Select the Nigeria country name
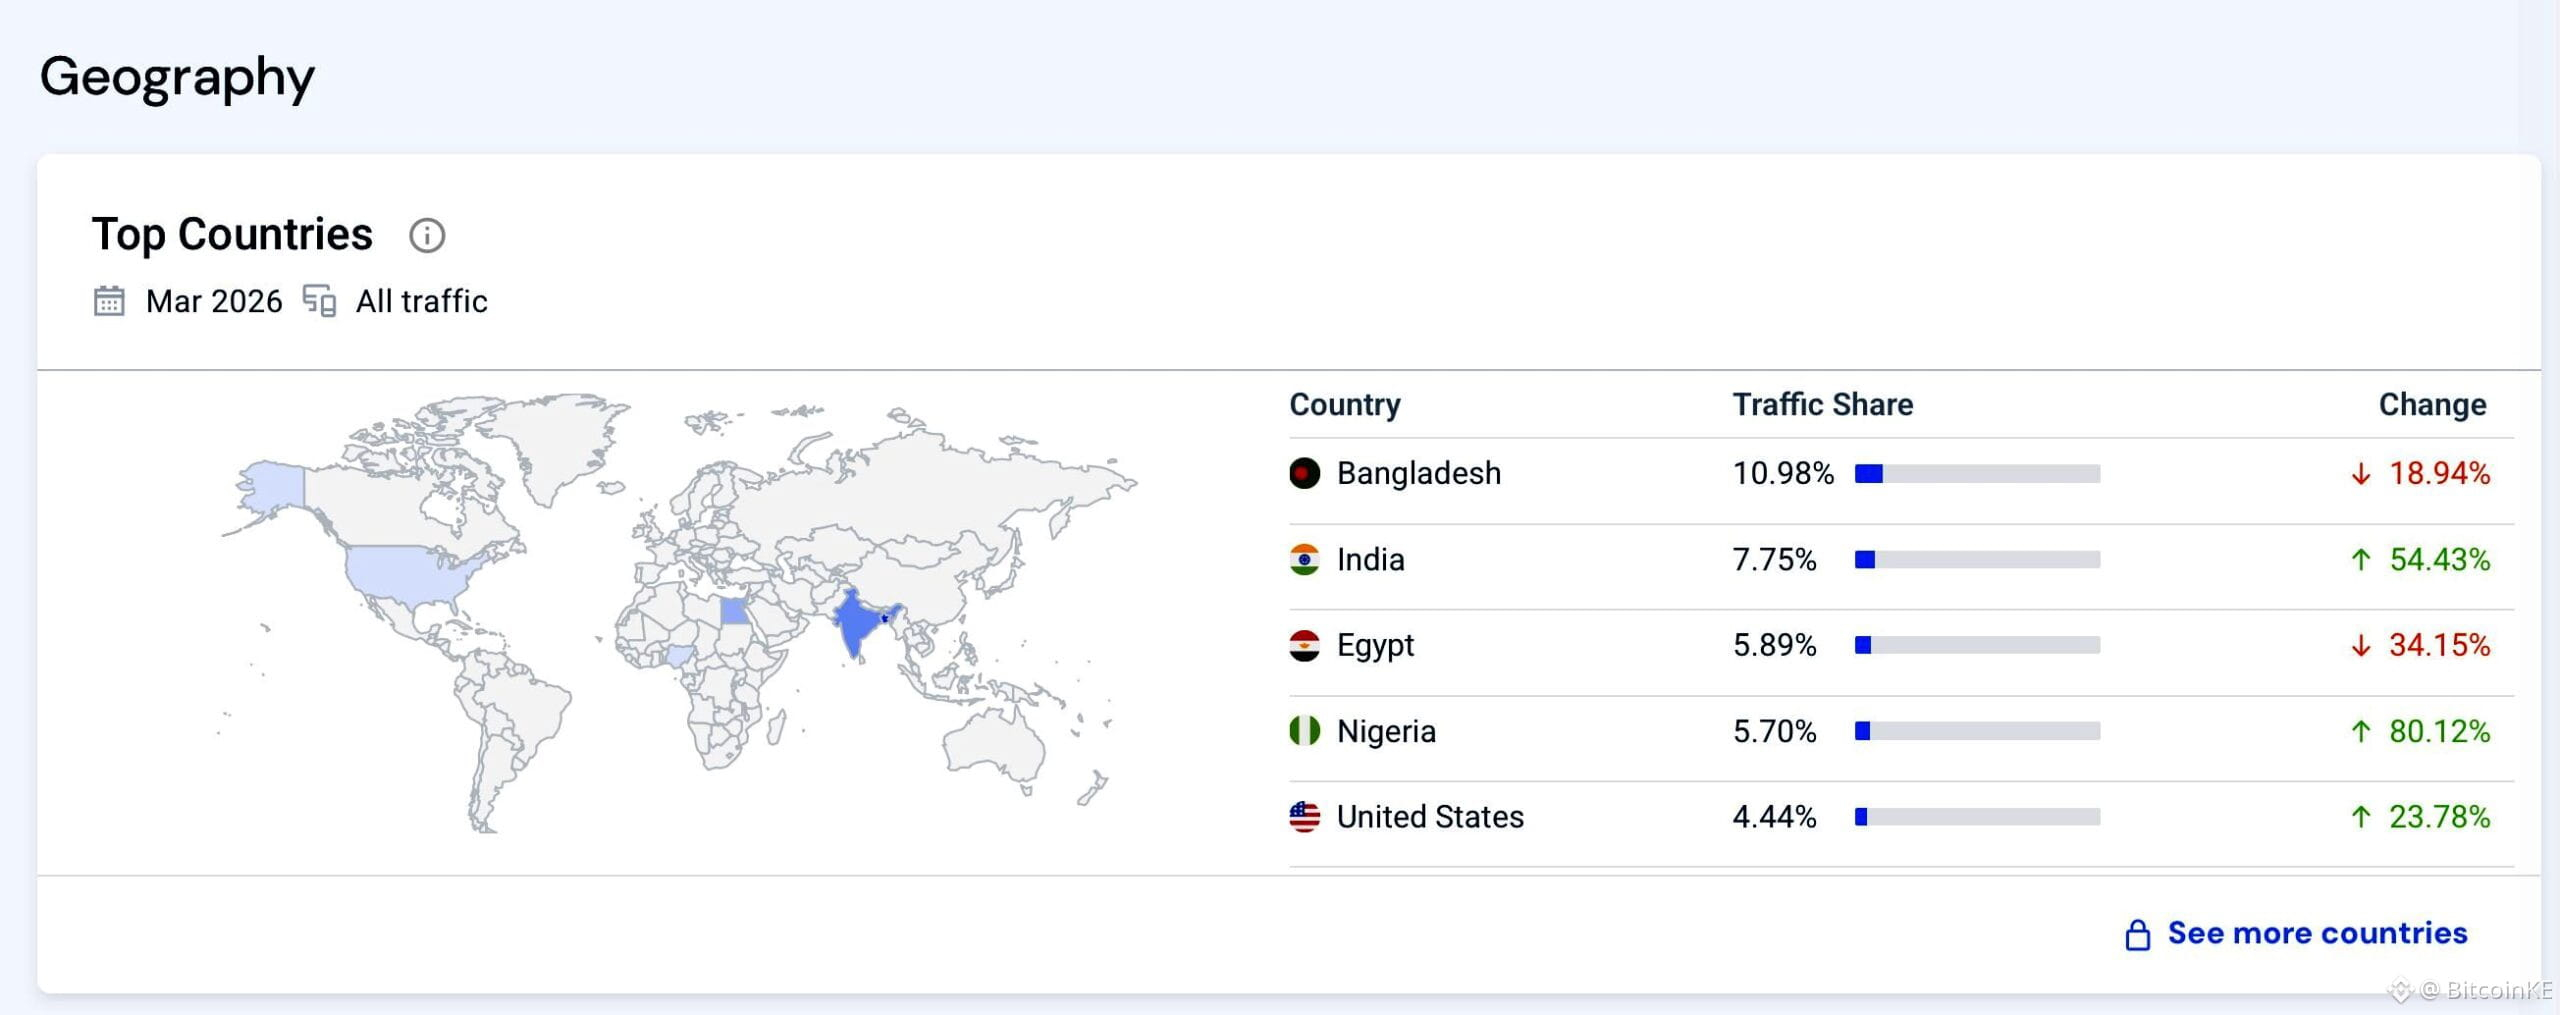 1386,731
